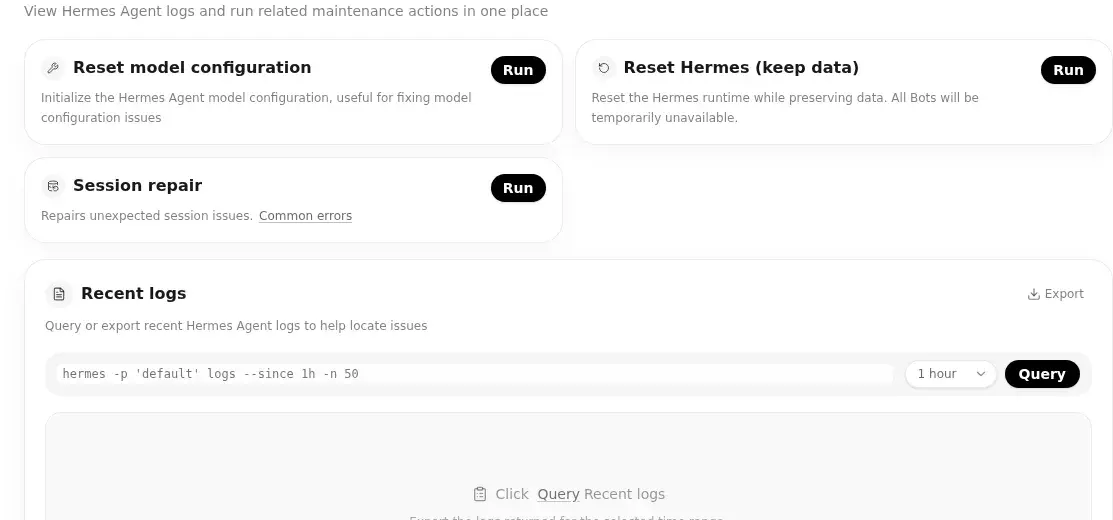Click the document icon next to Recent logs
Viewport: 1113px width, 520px height.
(59, 294)
